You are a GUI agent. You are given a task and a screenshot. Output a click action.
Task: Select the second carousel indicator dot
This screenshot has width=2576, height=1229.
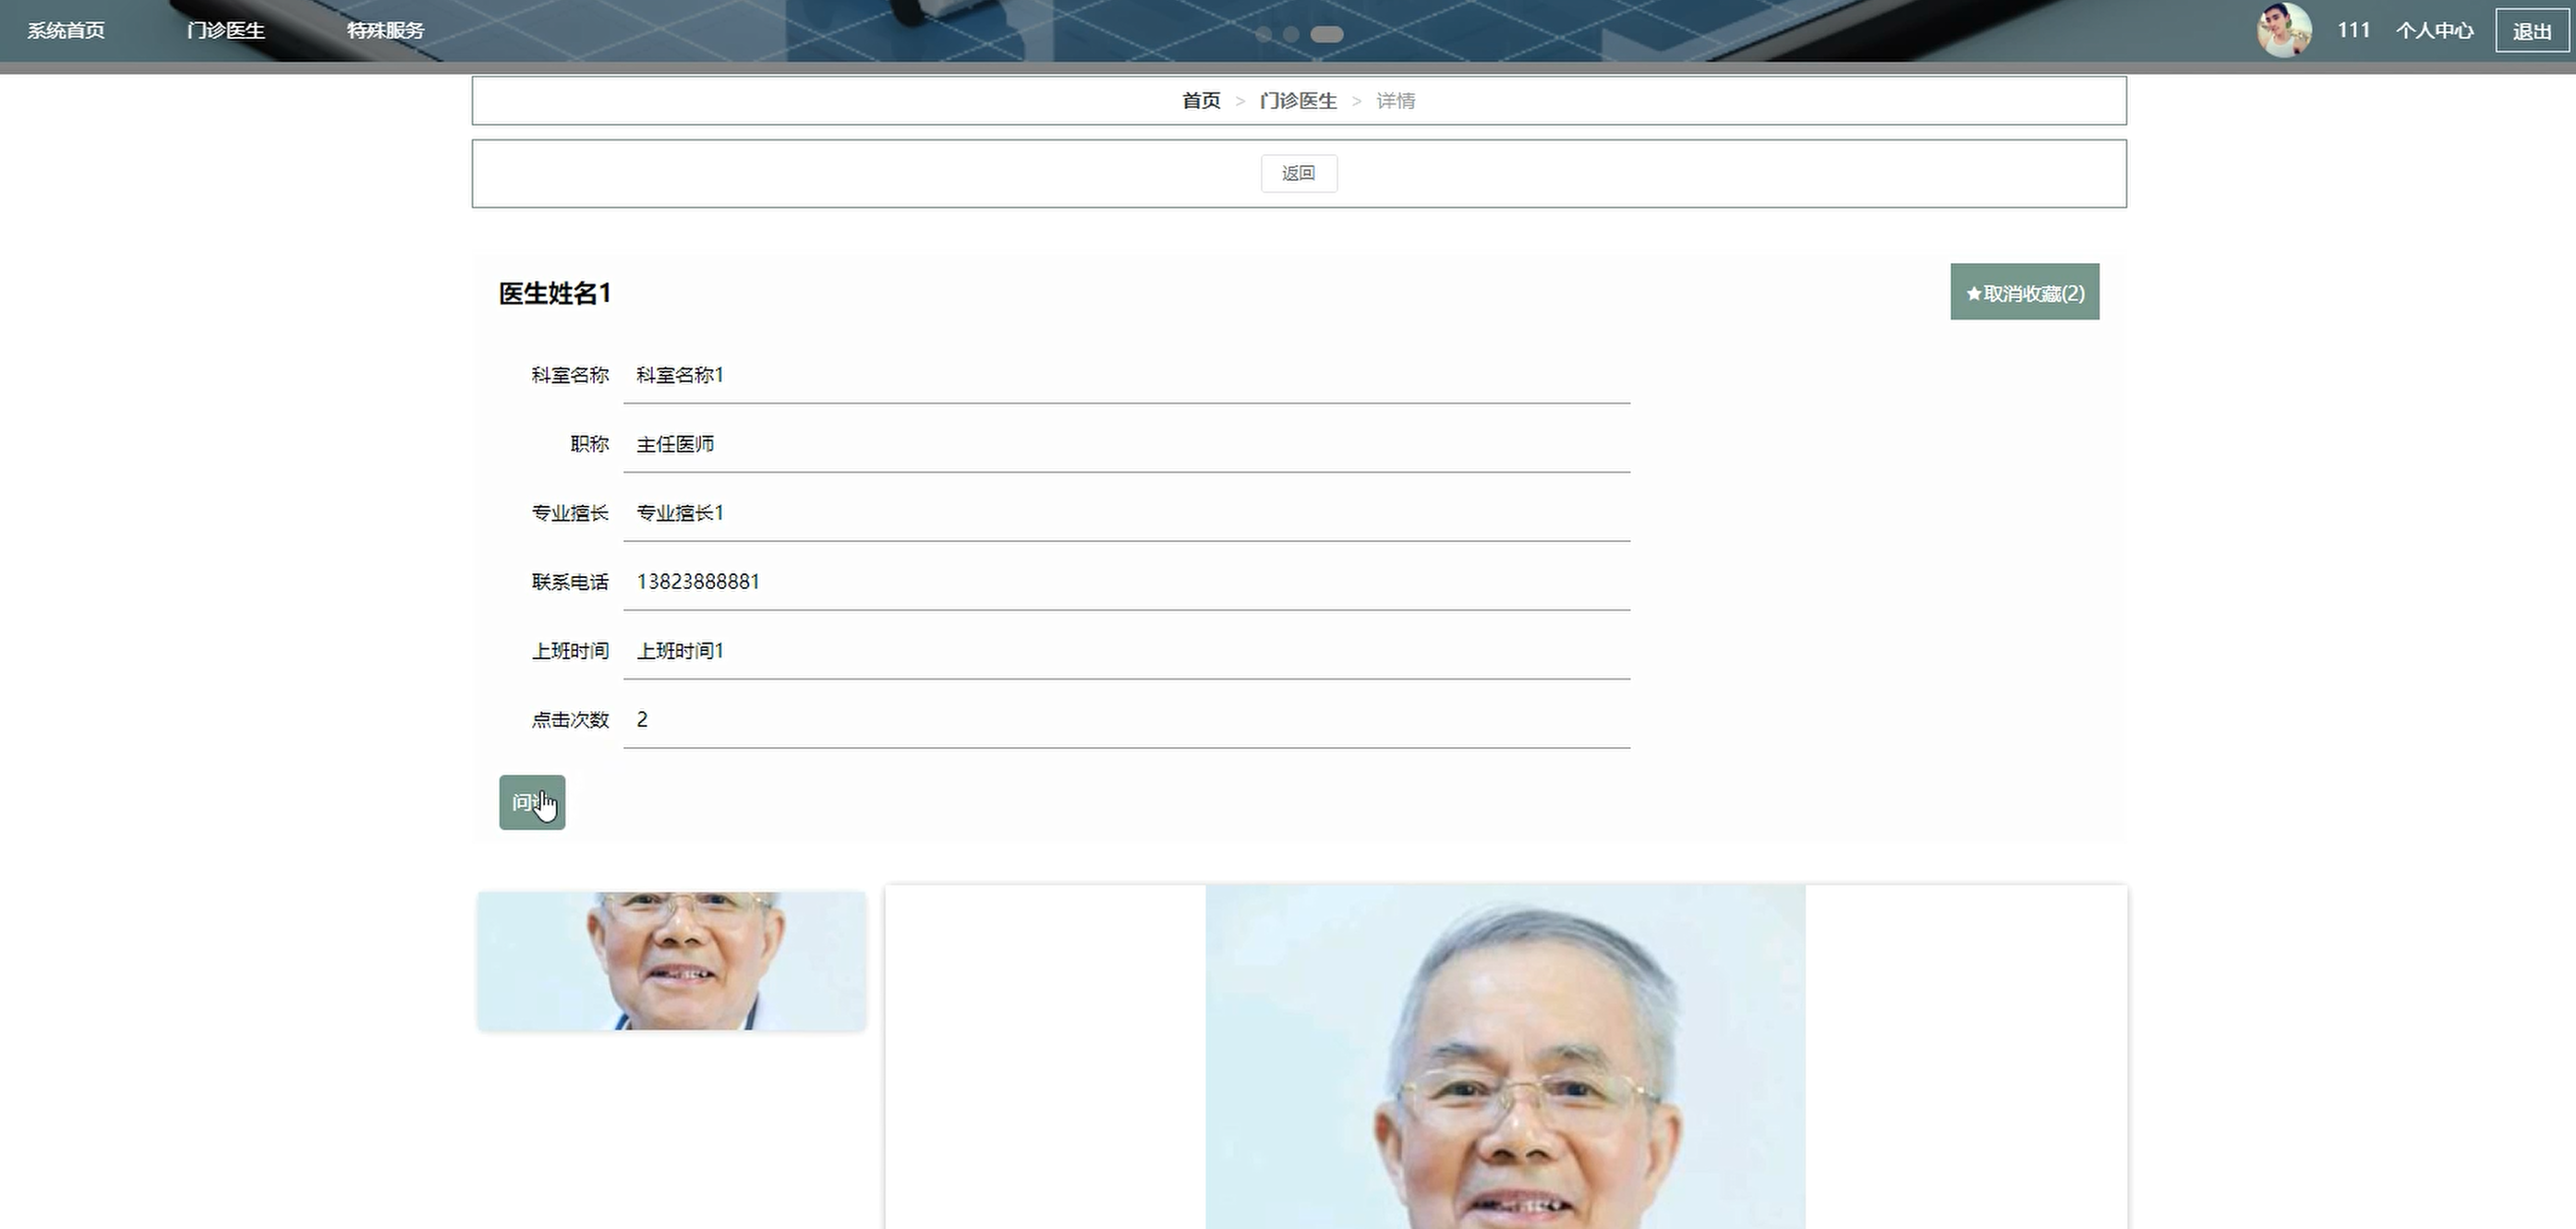1291,34
